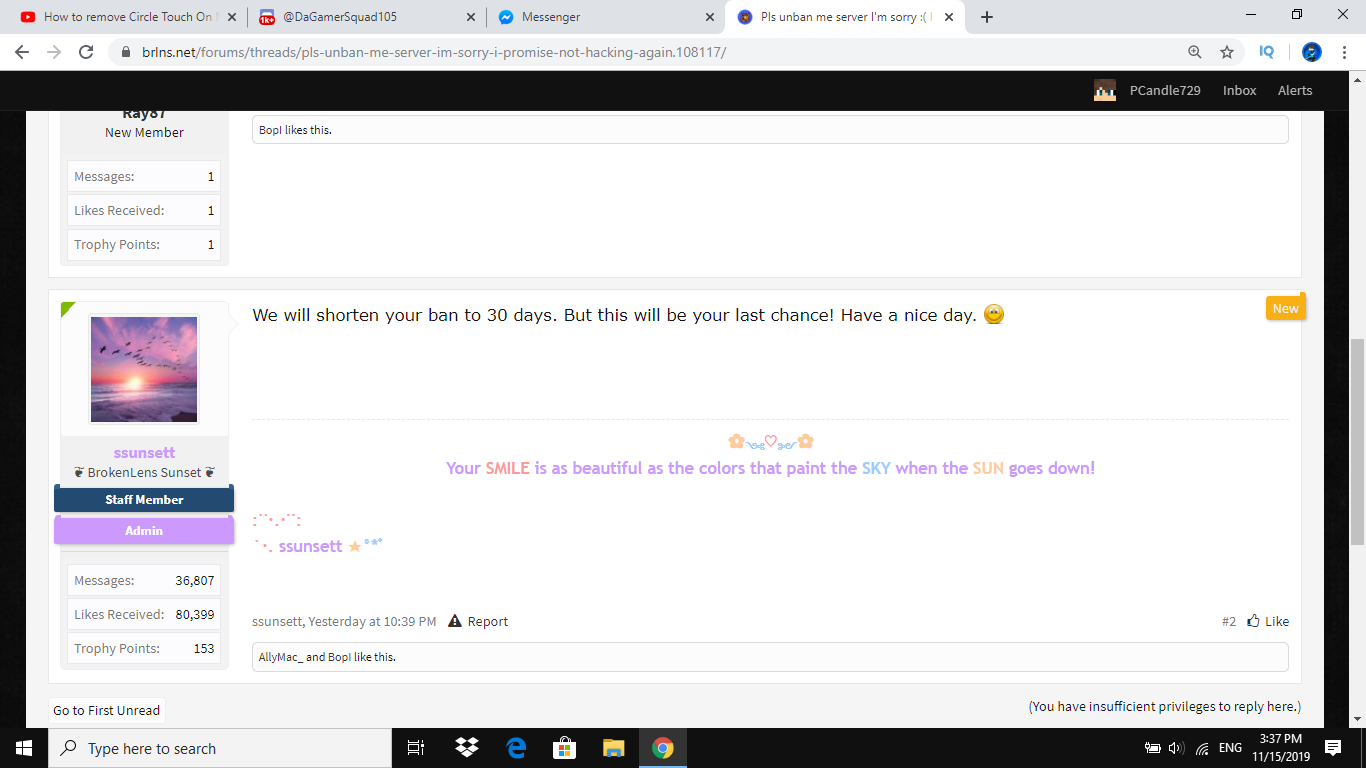Click the ENG language indicator
This screenshot has width=1366, height=768.
pos(1230,748)
